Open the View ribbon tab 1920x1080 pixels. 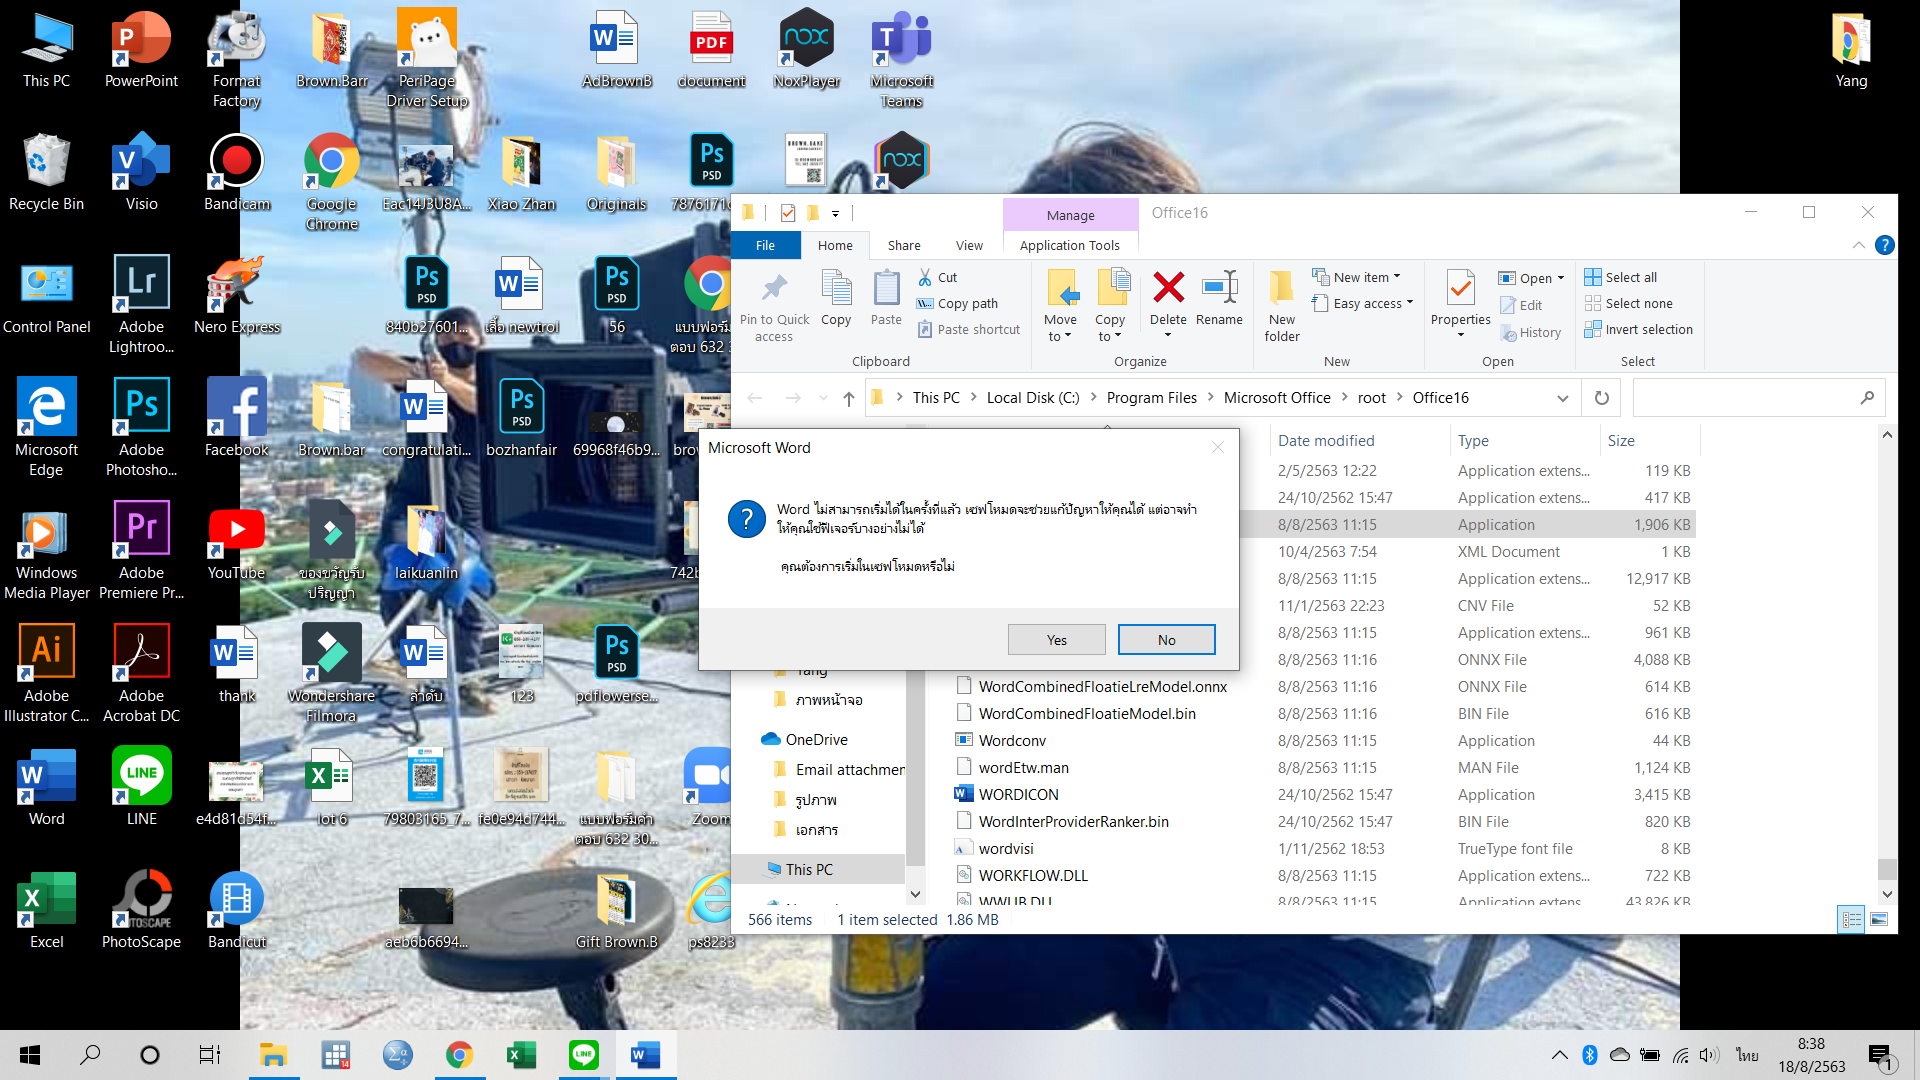pos(968,245)
